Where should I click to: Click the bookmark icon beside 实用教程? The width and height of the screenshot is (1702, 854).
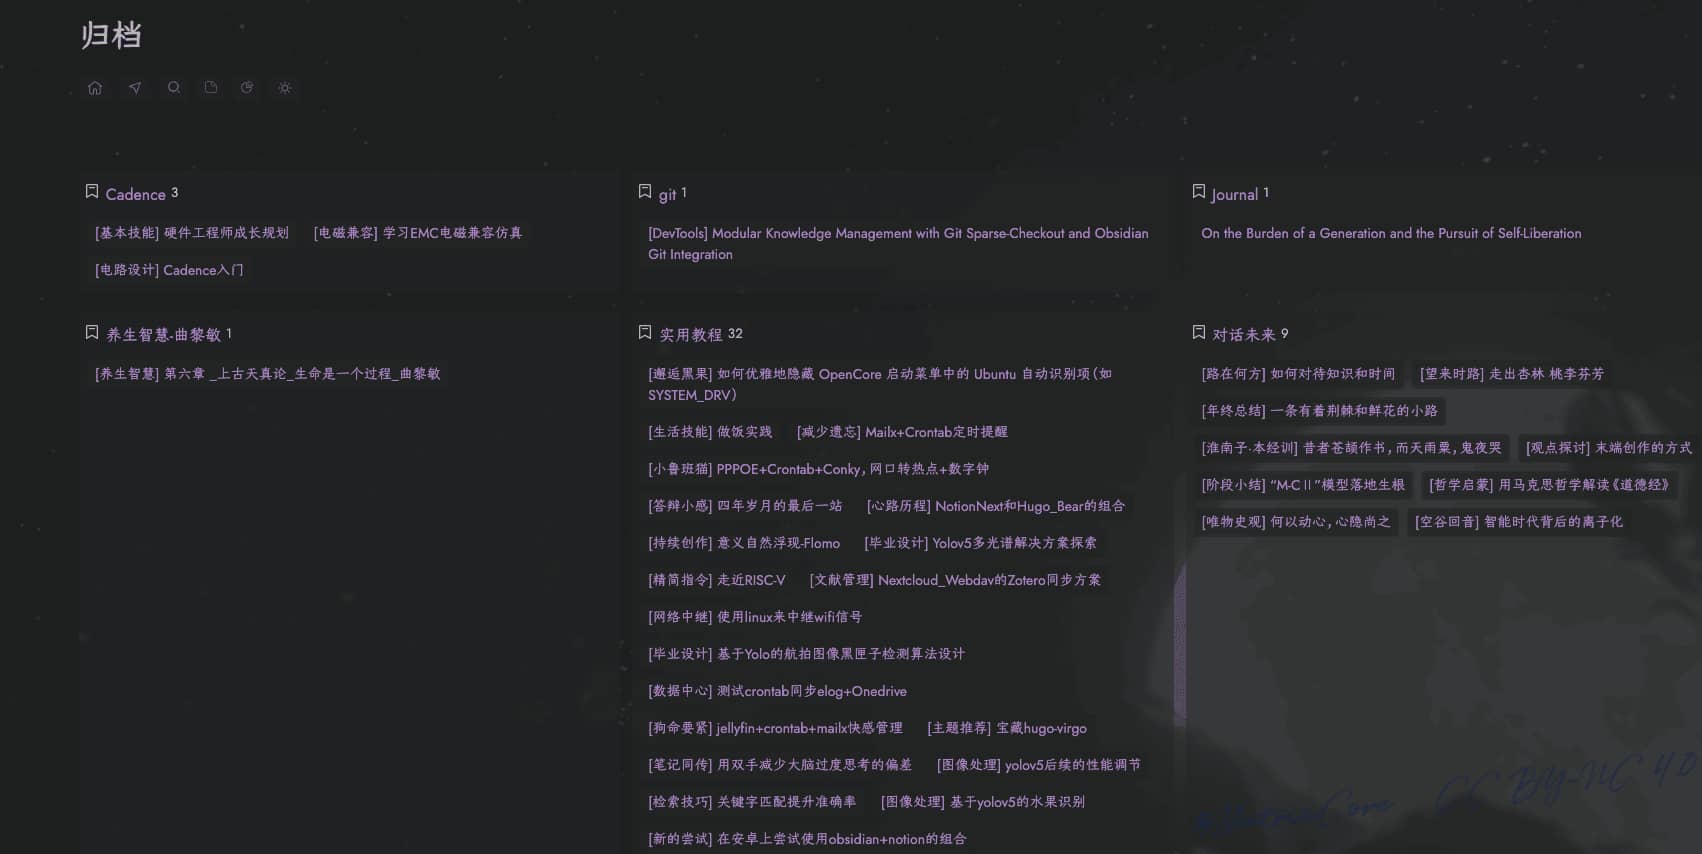coord(645,333)
